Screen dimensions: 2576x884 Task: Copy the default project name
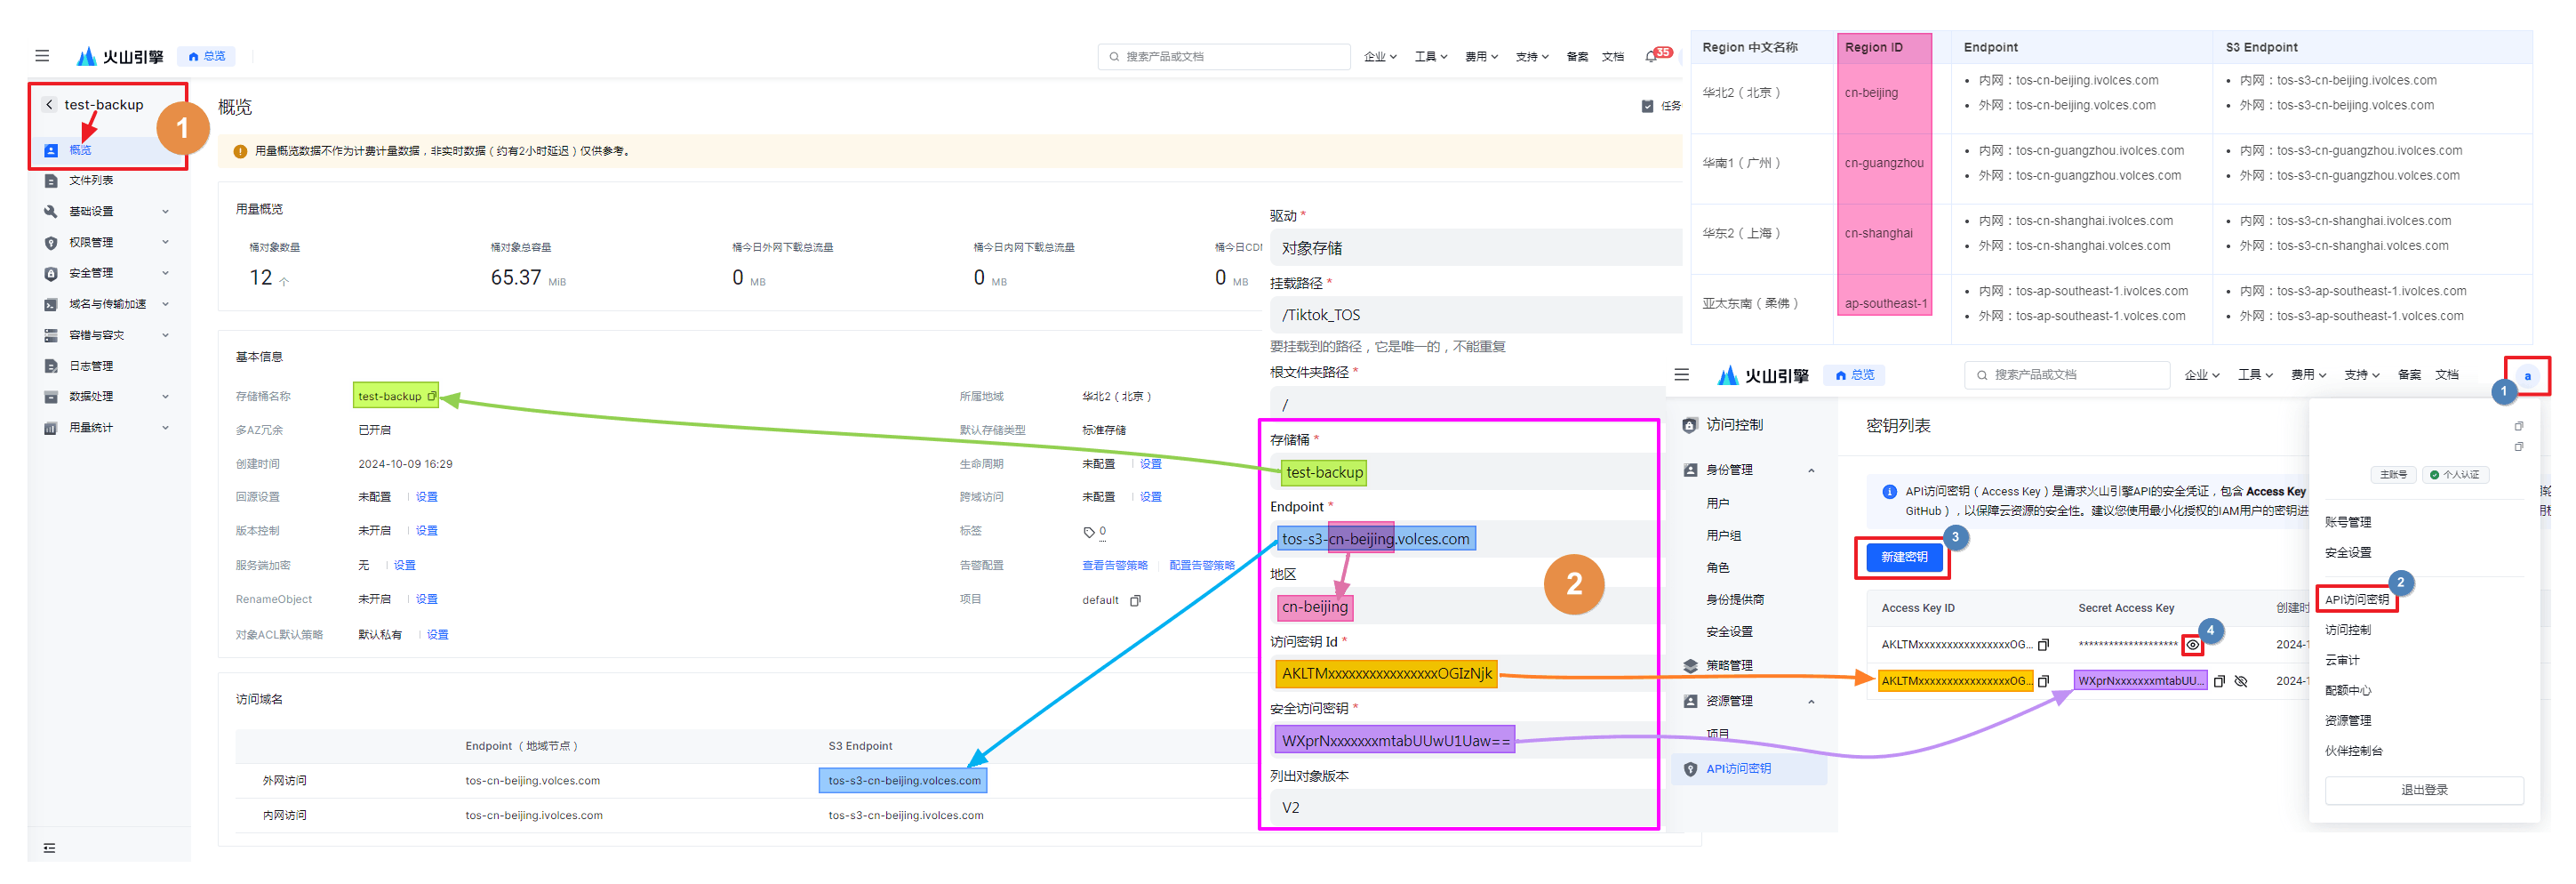1135,601
